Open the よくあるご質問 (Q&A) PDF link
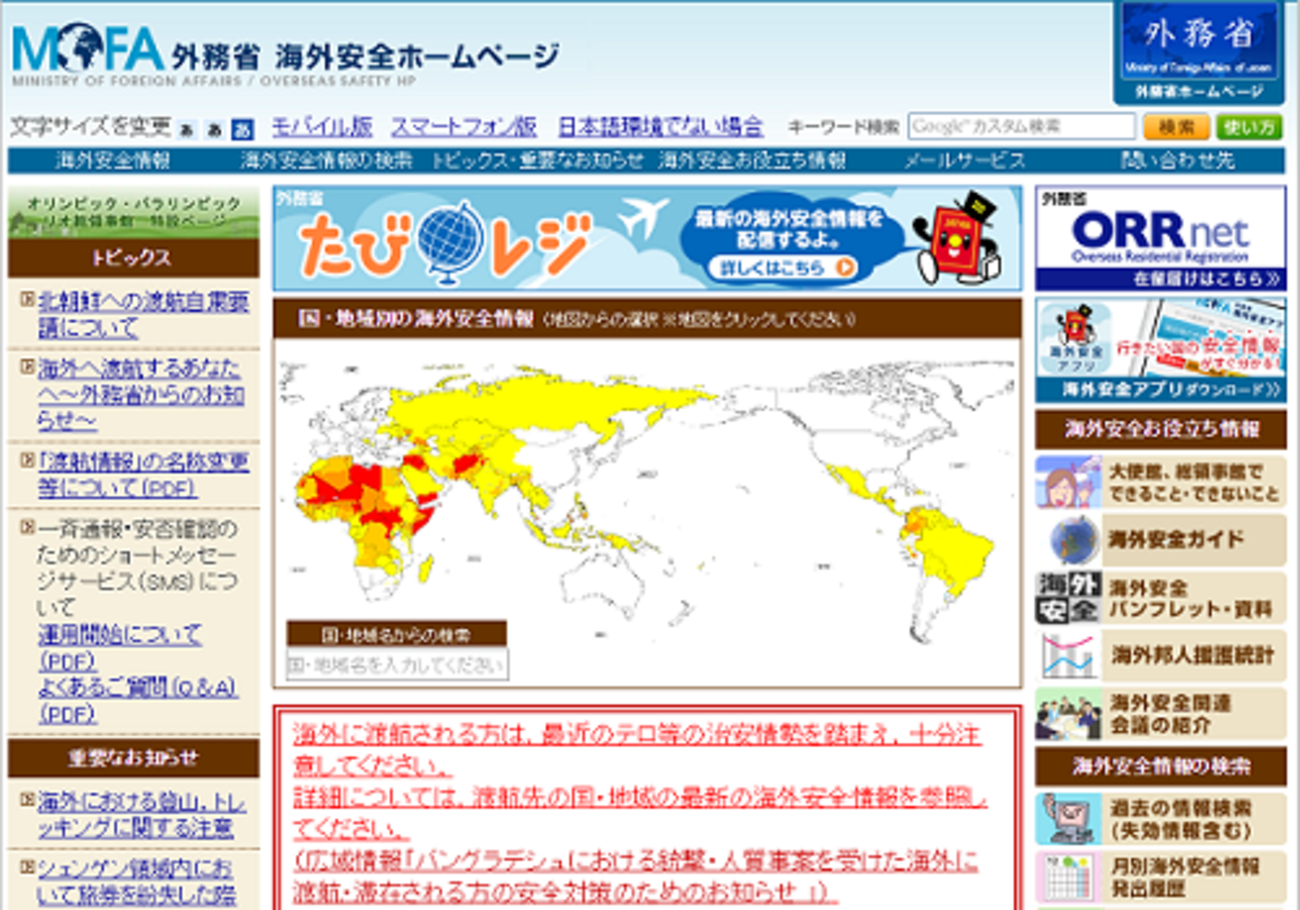Image resolution: width=1300 pixels, height=910 pixels. 137,700
